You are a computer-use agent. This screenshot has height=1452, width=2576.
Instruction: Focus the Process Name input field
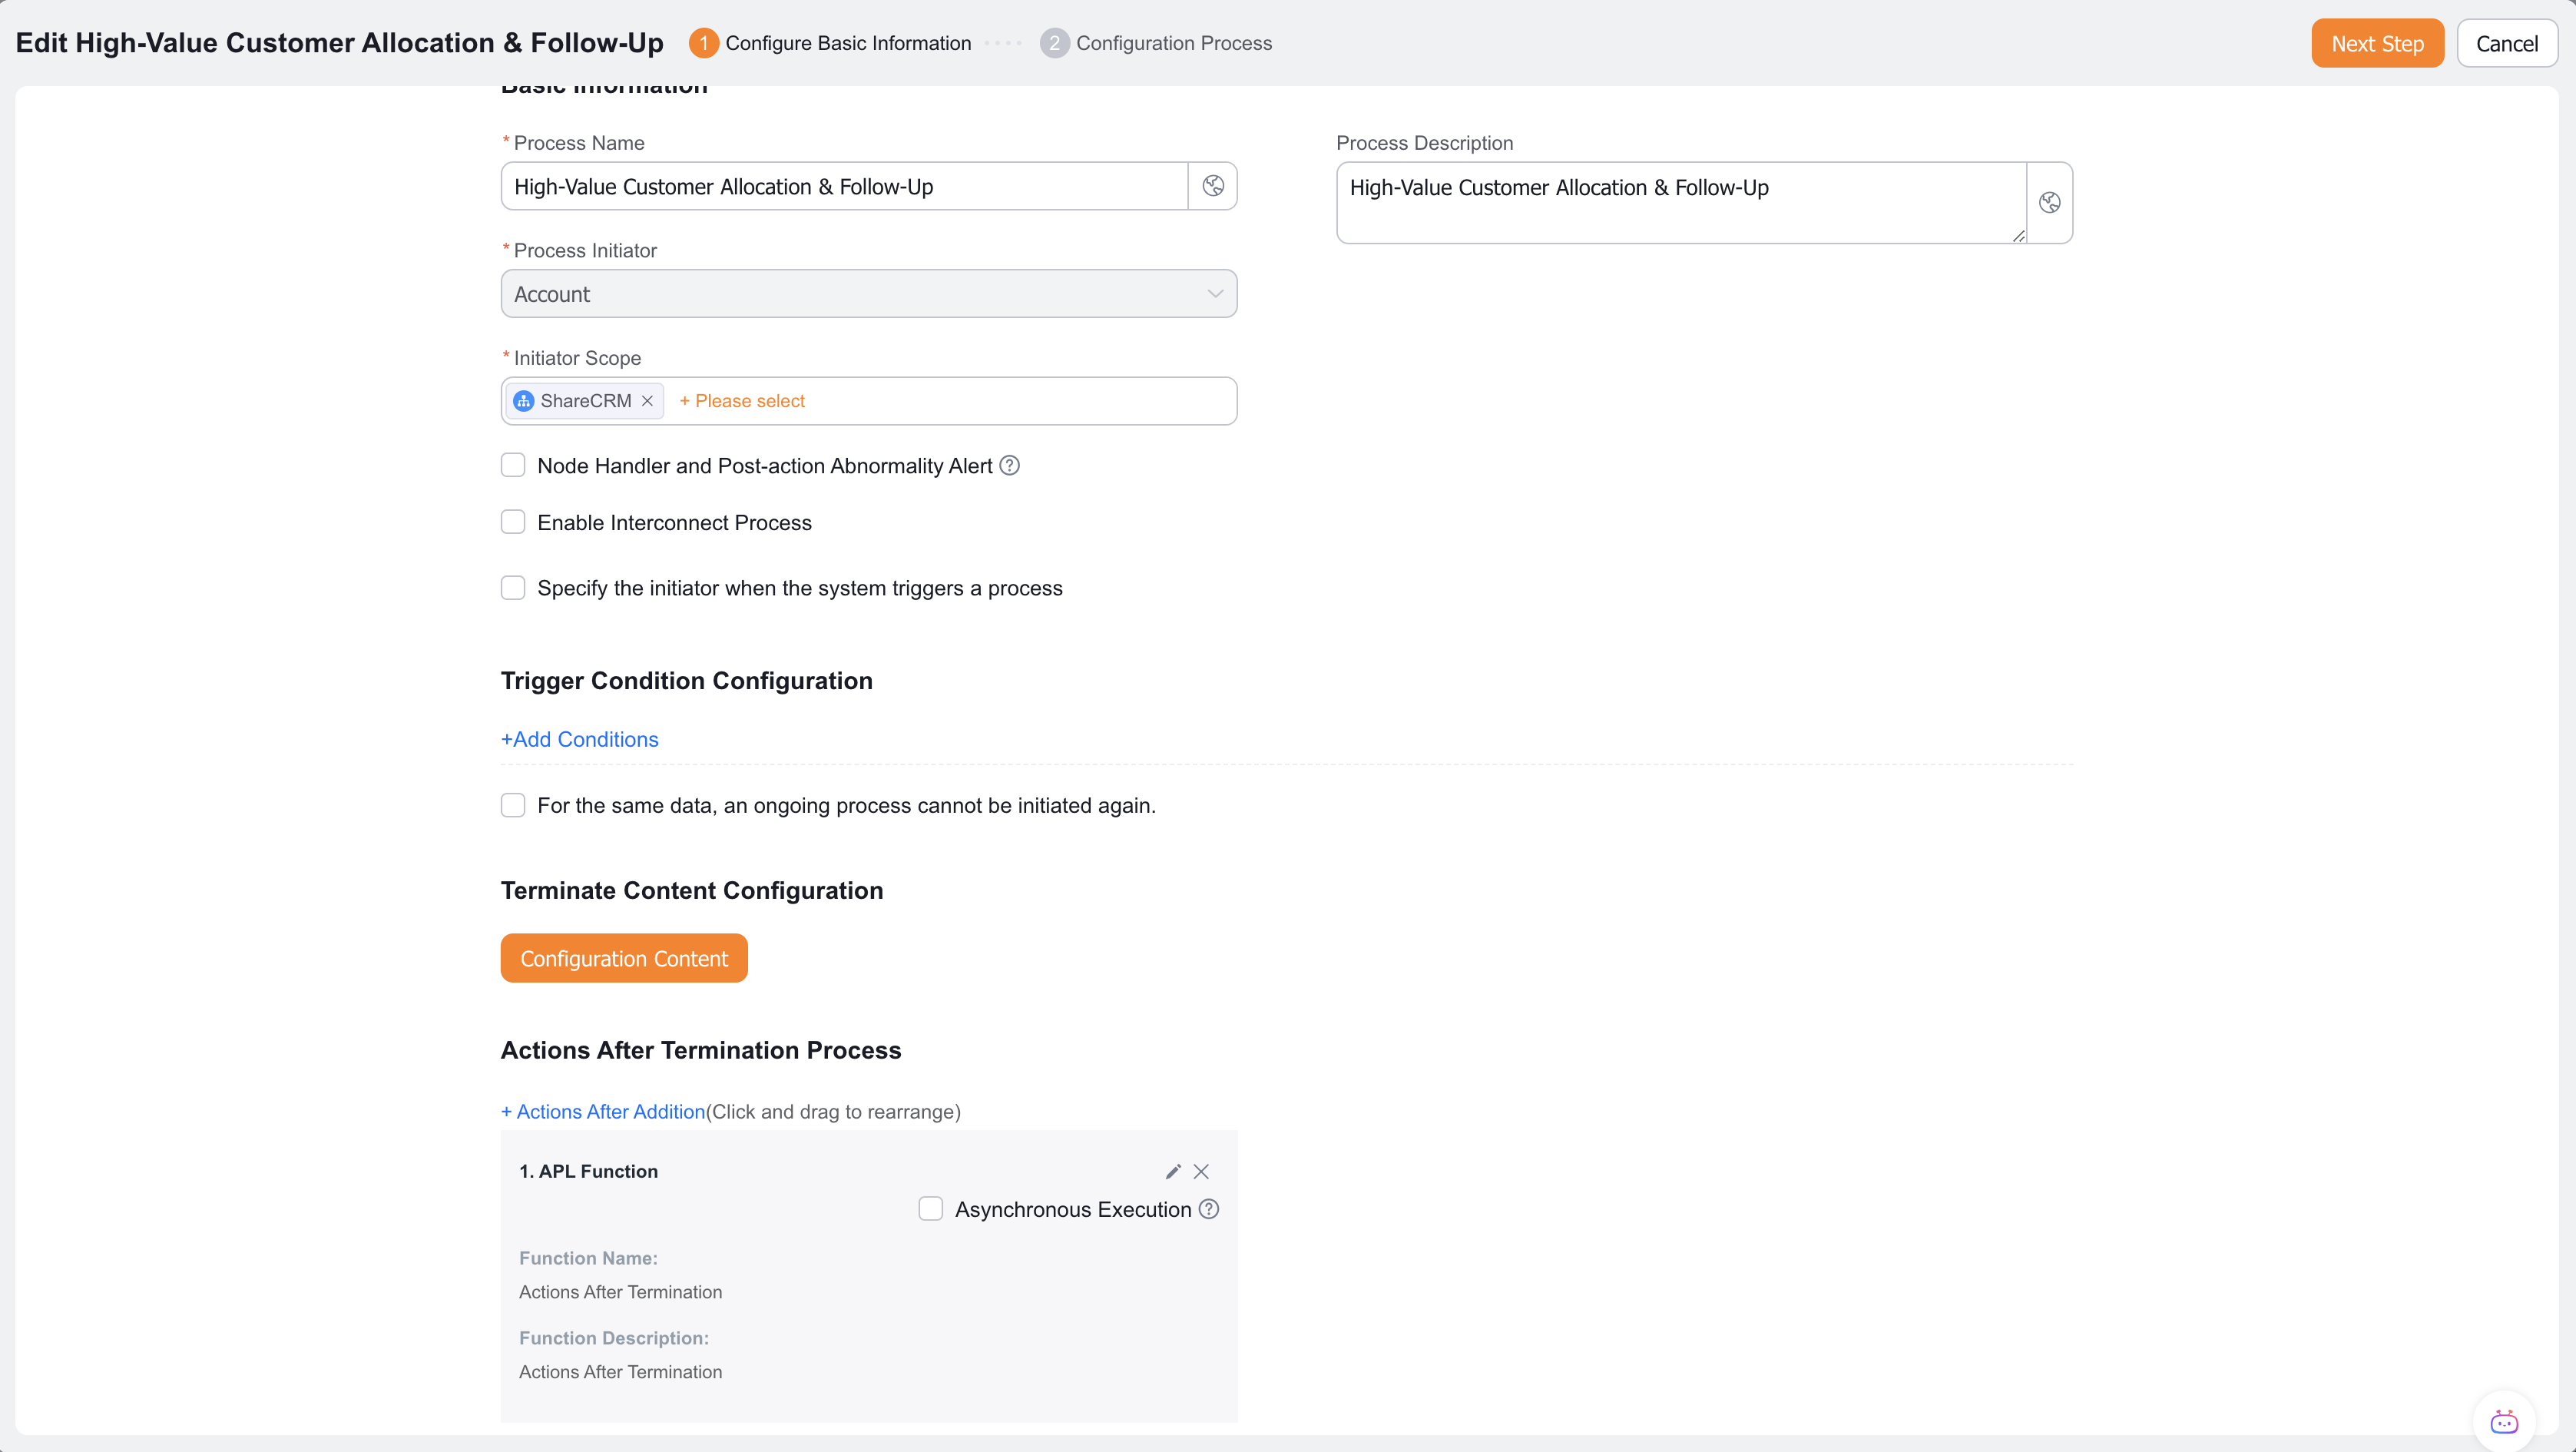(x=844, y=186)
